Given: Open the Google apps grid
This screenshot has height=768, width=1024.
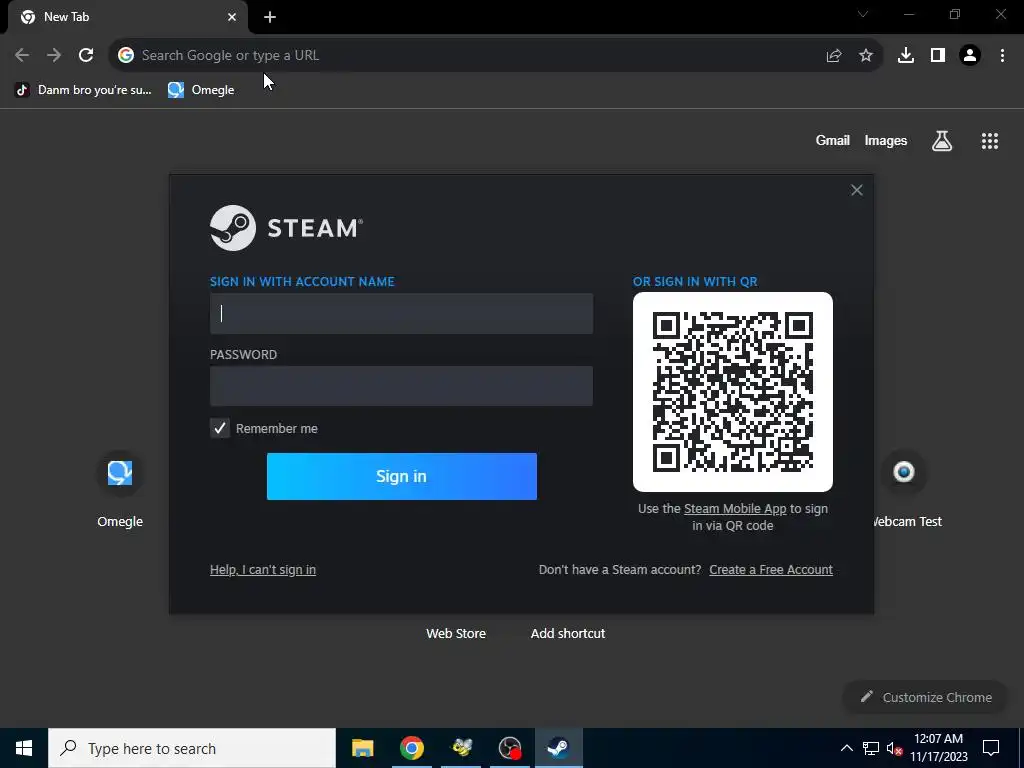Looking at the screenshot, I should [x=990, y=140].
